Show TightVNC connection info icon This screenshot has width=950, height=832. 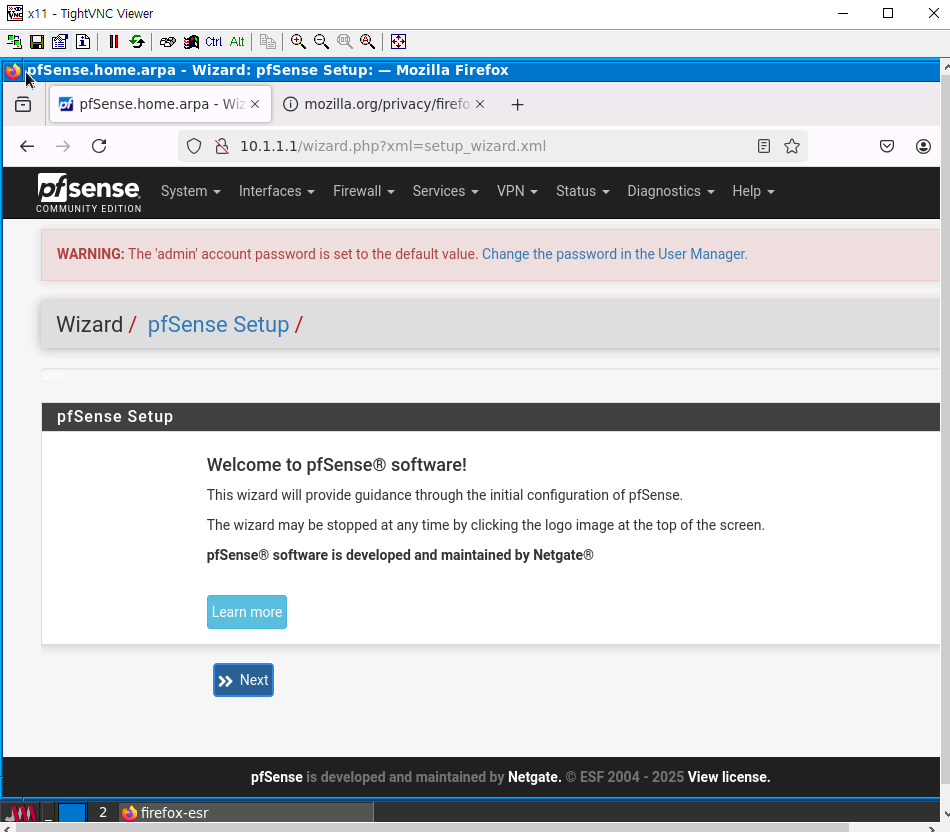pyautogui.click(x=83, y=42)
